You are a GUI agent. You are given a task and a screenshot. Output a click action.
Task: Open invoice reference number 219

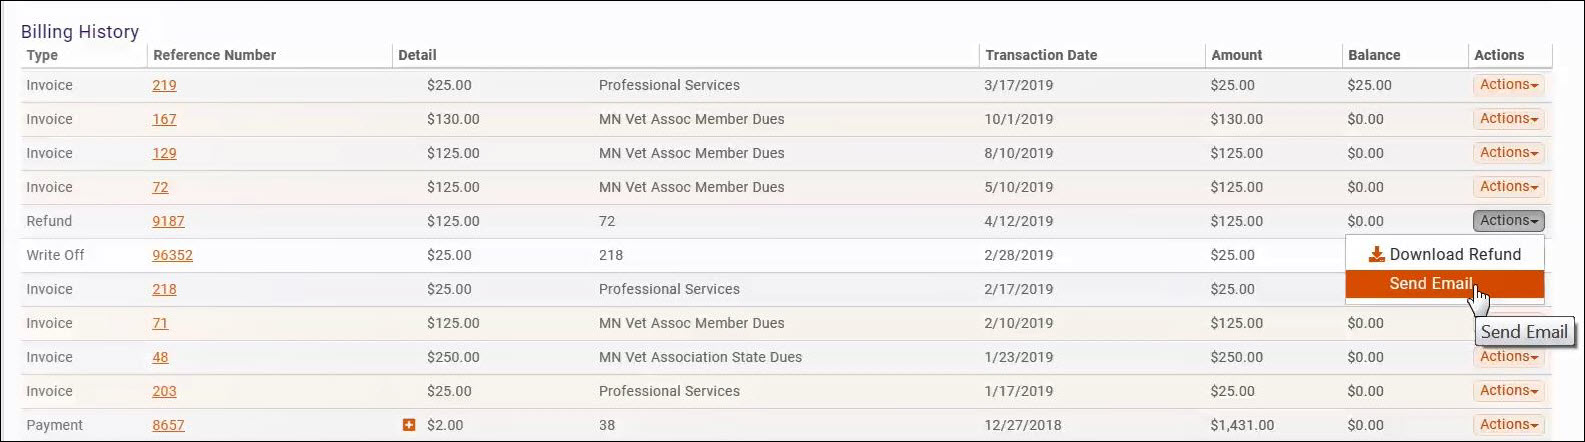(164, 86)
